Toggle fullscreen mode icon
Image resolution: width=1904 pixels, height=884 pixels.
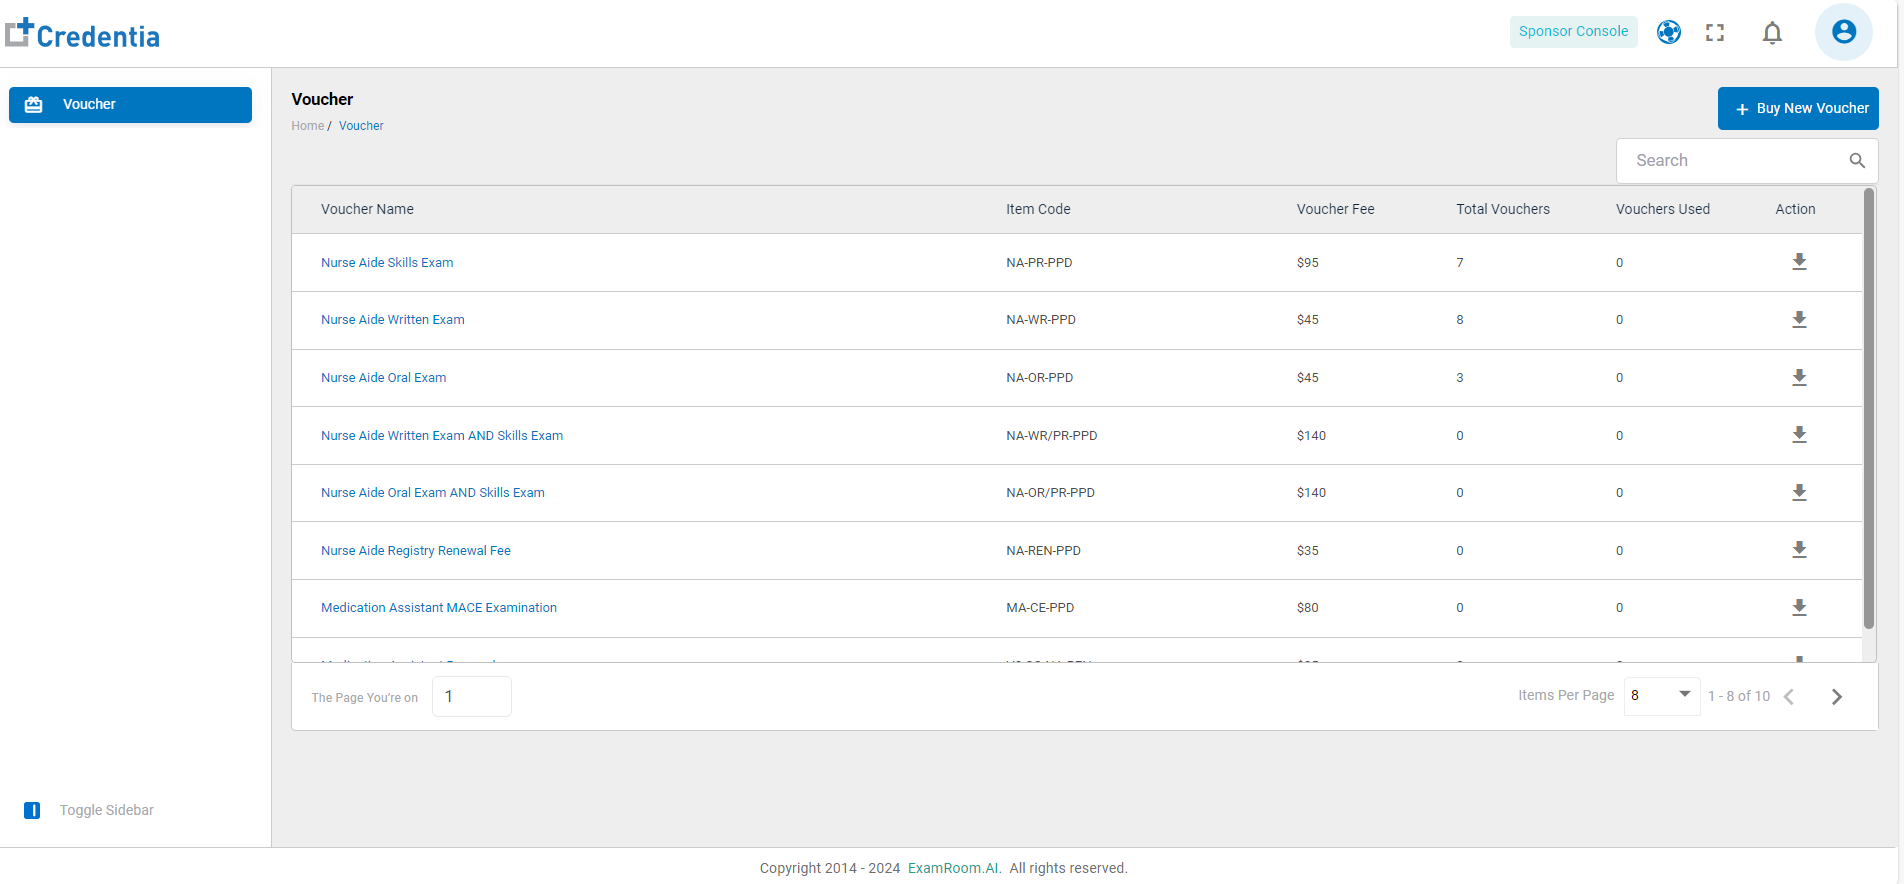pos(1715,32)
